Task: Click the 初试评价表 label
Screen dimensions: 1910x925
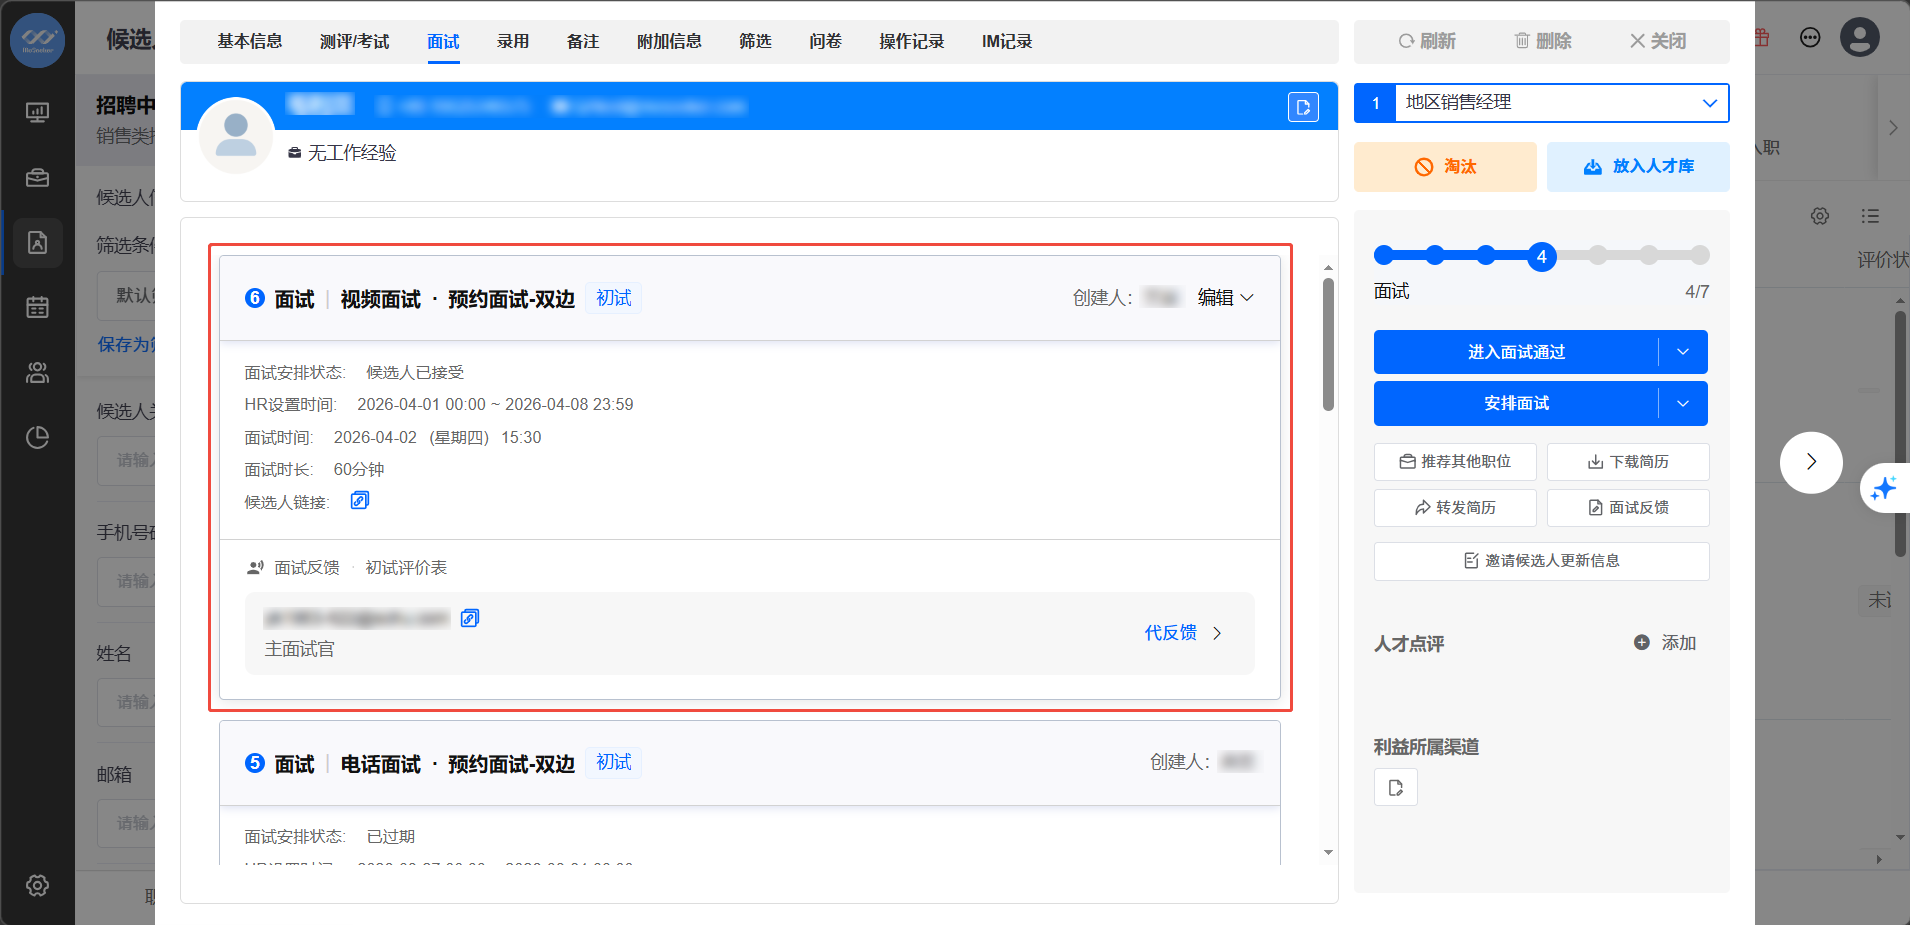Action: 406,568
